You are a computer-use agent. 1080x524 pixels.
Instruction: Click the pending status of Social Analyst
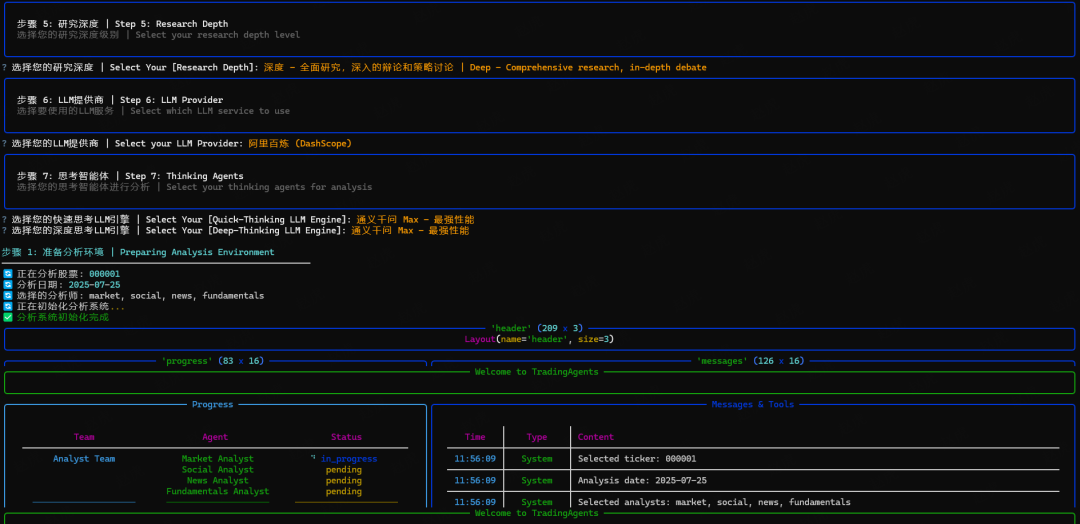[344, 470]
